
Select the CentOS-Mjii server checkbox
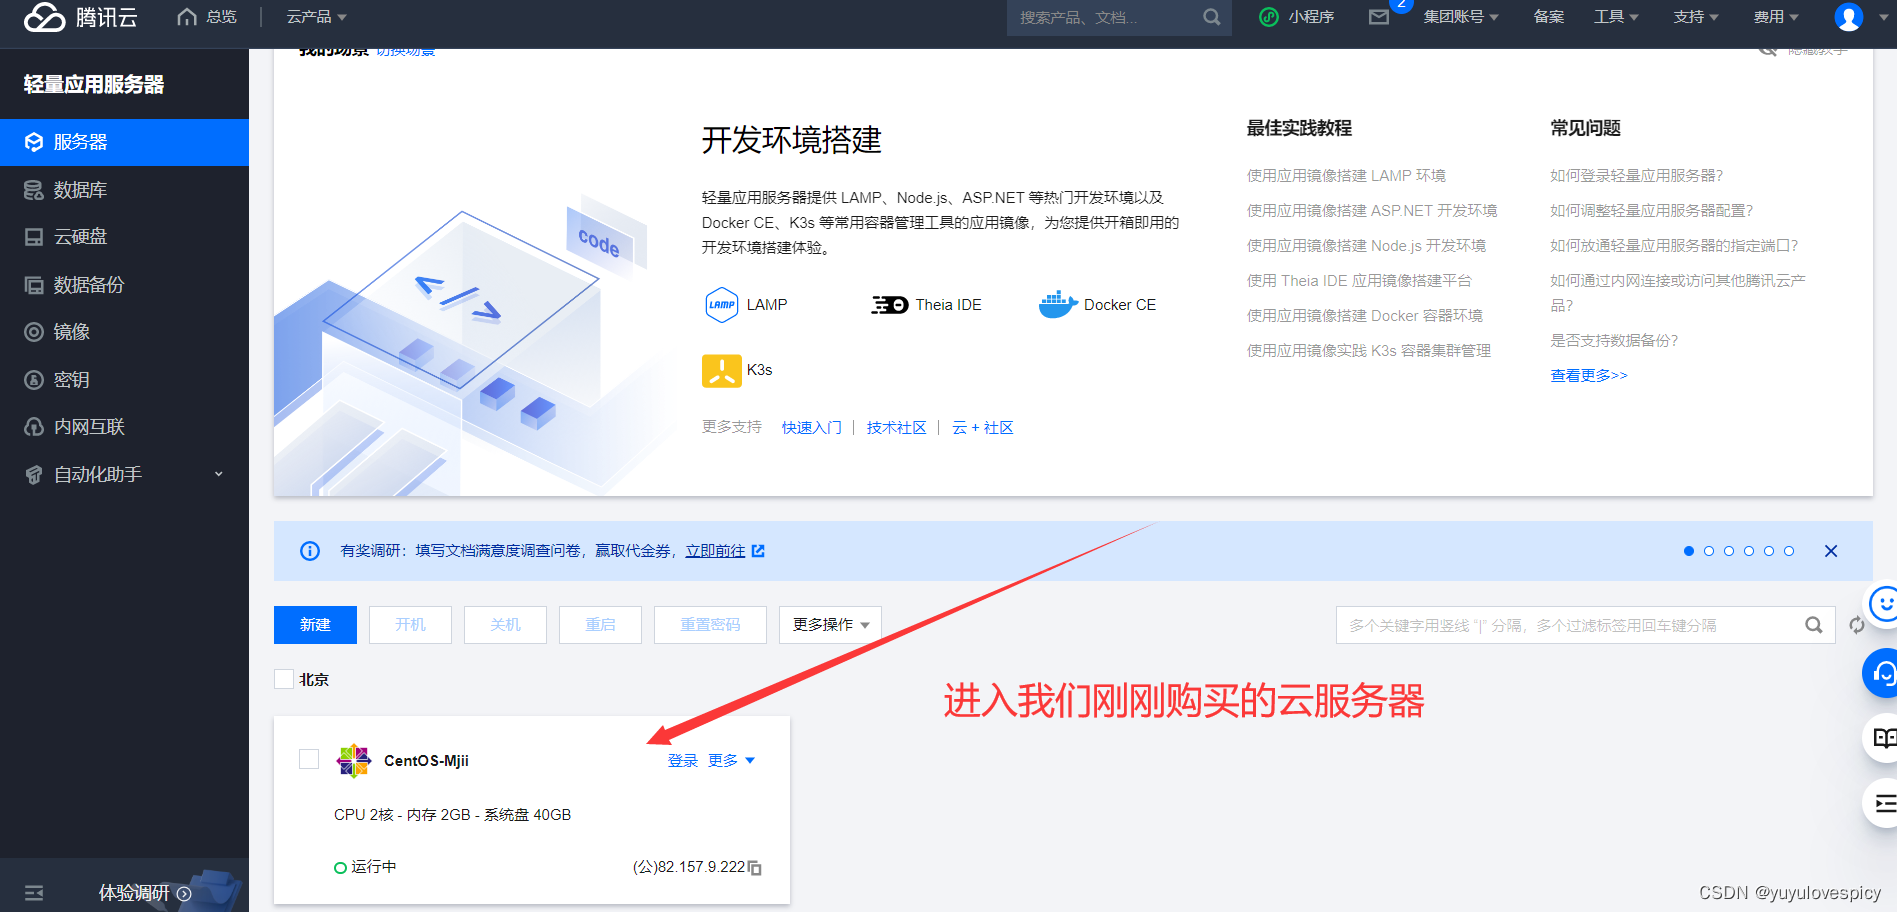click(309, 759)
